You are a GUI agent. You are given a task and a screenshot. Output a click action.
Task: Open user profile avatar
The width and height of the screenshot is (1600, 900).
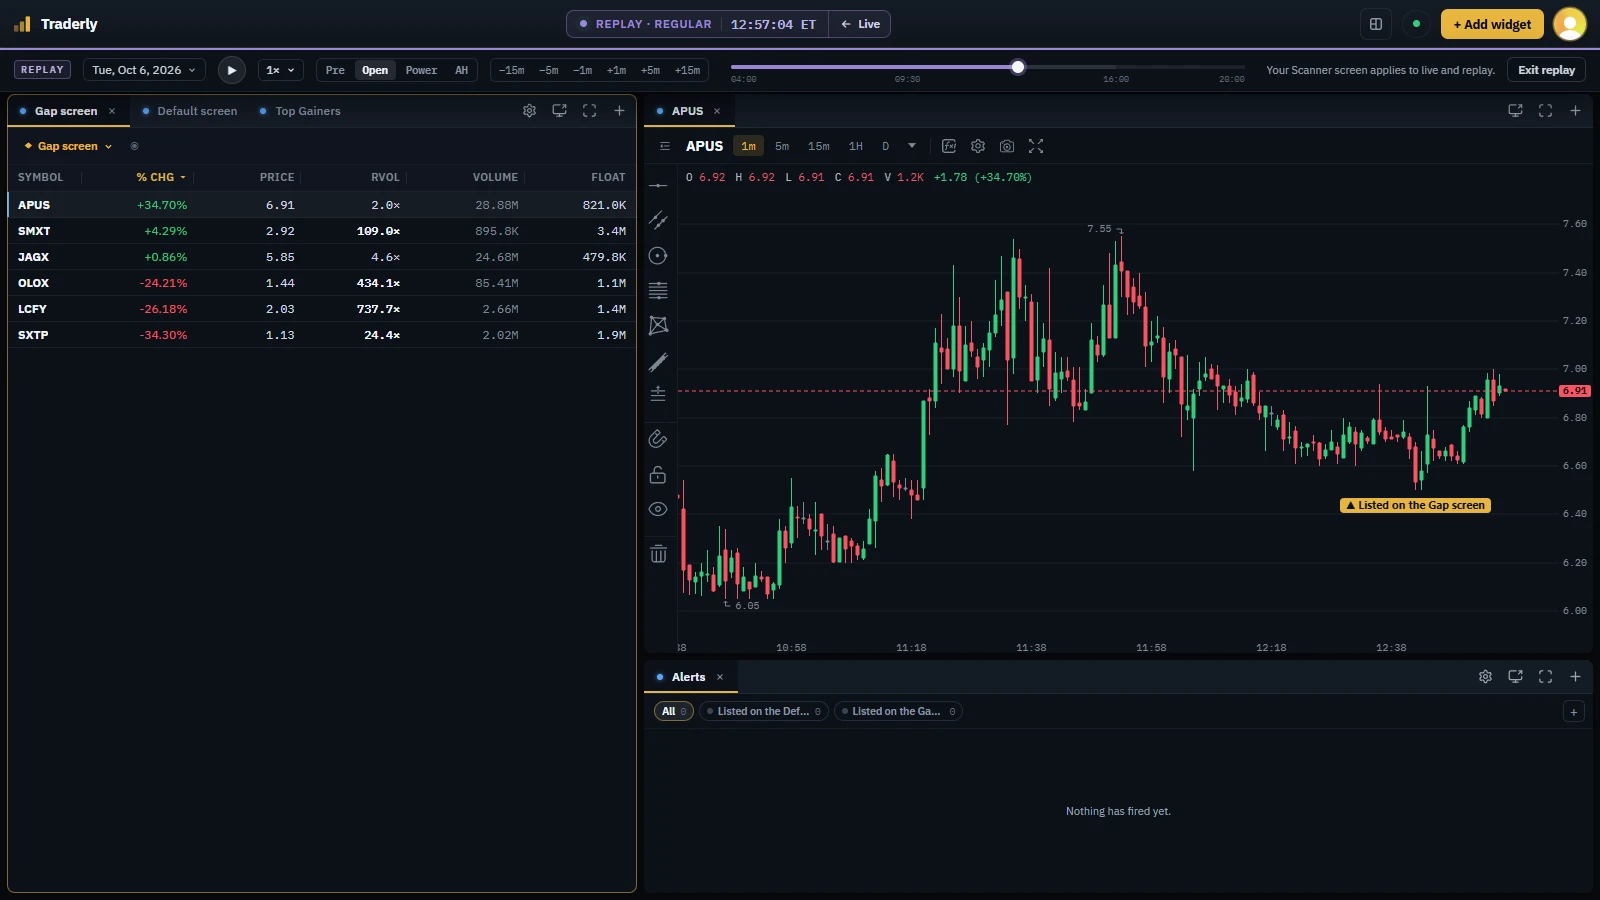(x=1570, y=24)
